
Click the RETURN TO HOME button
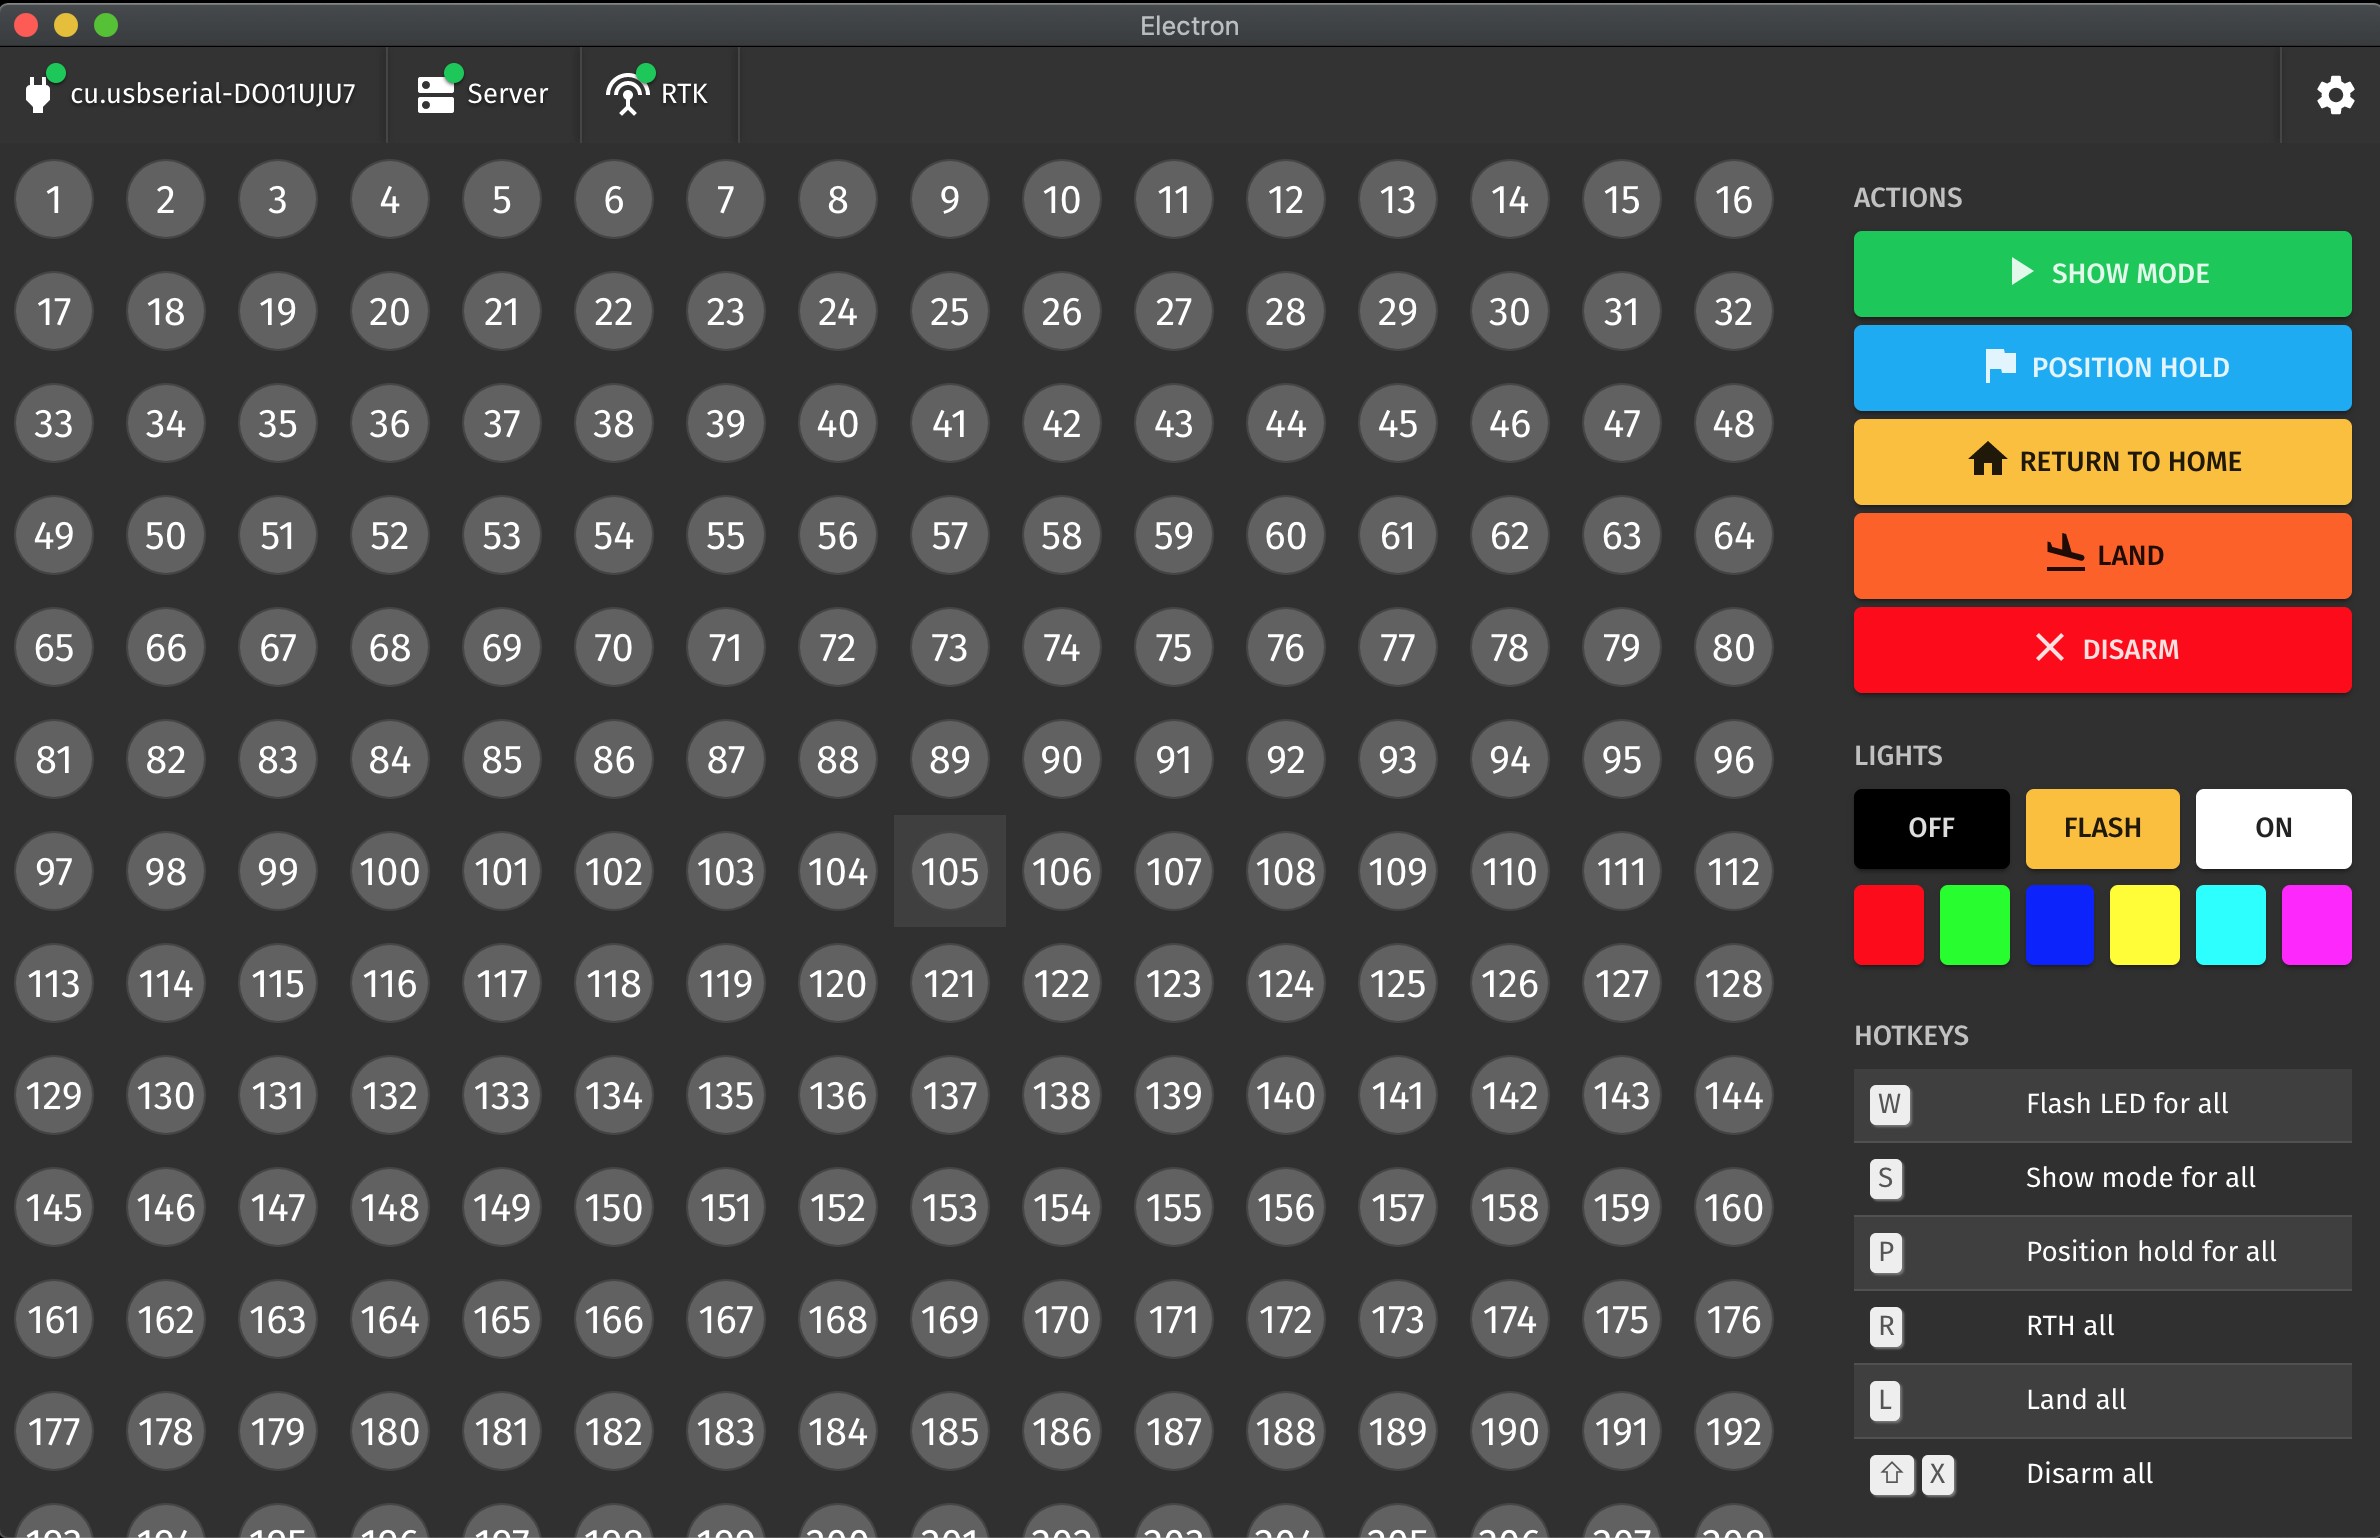[2102, 462]
